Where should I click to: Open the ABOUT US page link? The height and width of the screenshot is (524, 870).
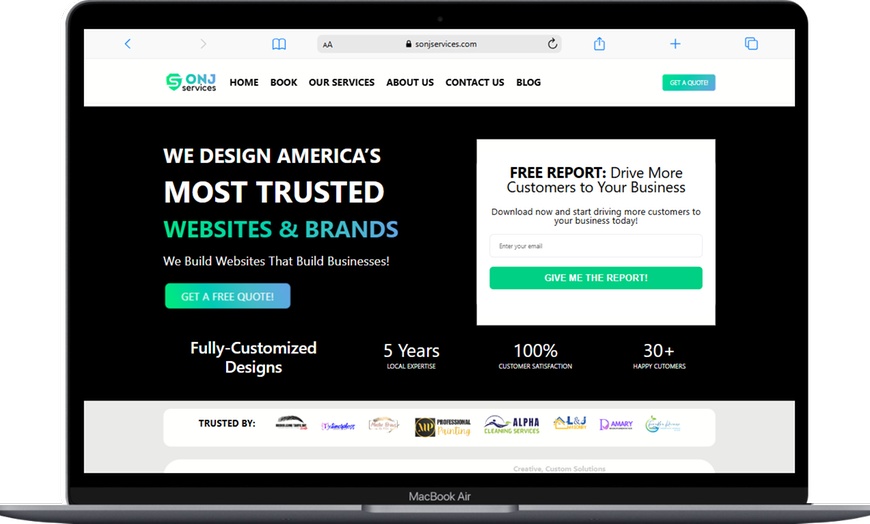coord(410,82)
